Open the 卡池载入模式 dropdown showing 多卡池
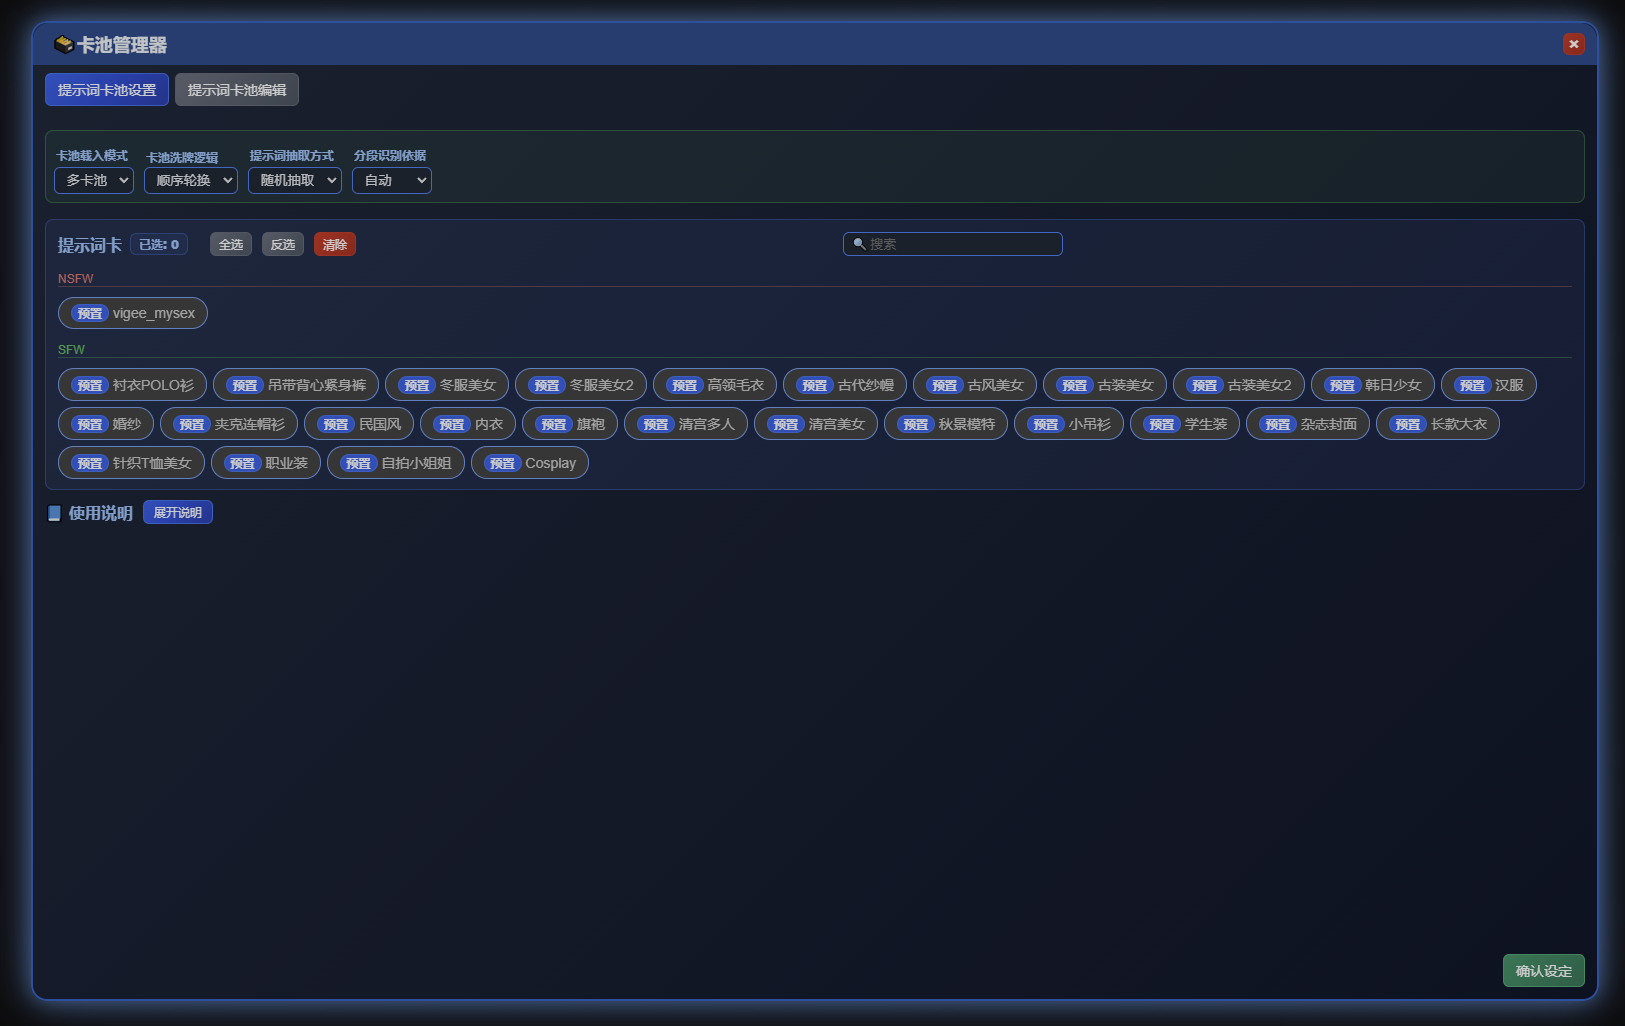The width and height of the screenshot is (1625, 1026). coord(94,180)
